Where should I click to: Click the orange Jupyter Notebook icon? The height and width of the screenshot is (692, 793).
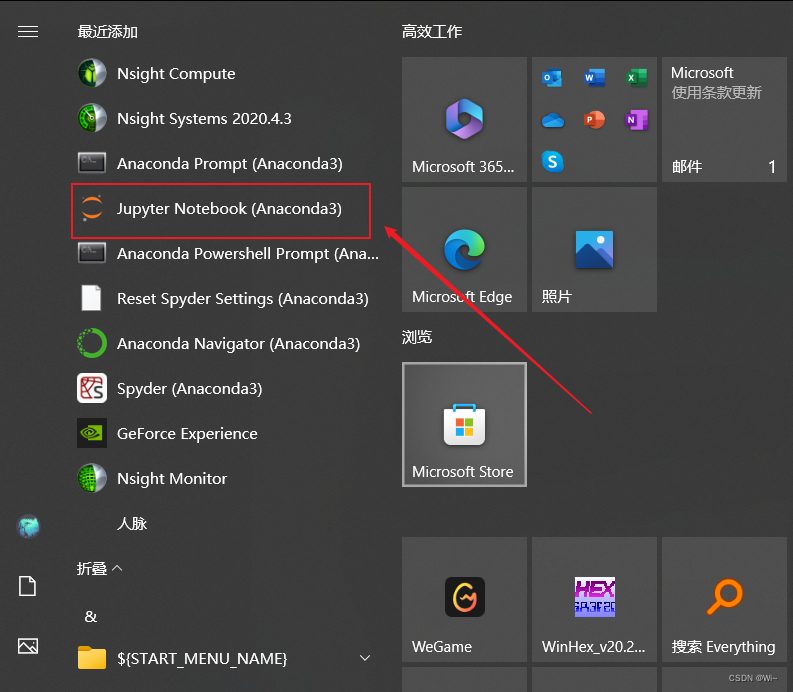(x=92, y=208)
